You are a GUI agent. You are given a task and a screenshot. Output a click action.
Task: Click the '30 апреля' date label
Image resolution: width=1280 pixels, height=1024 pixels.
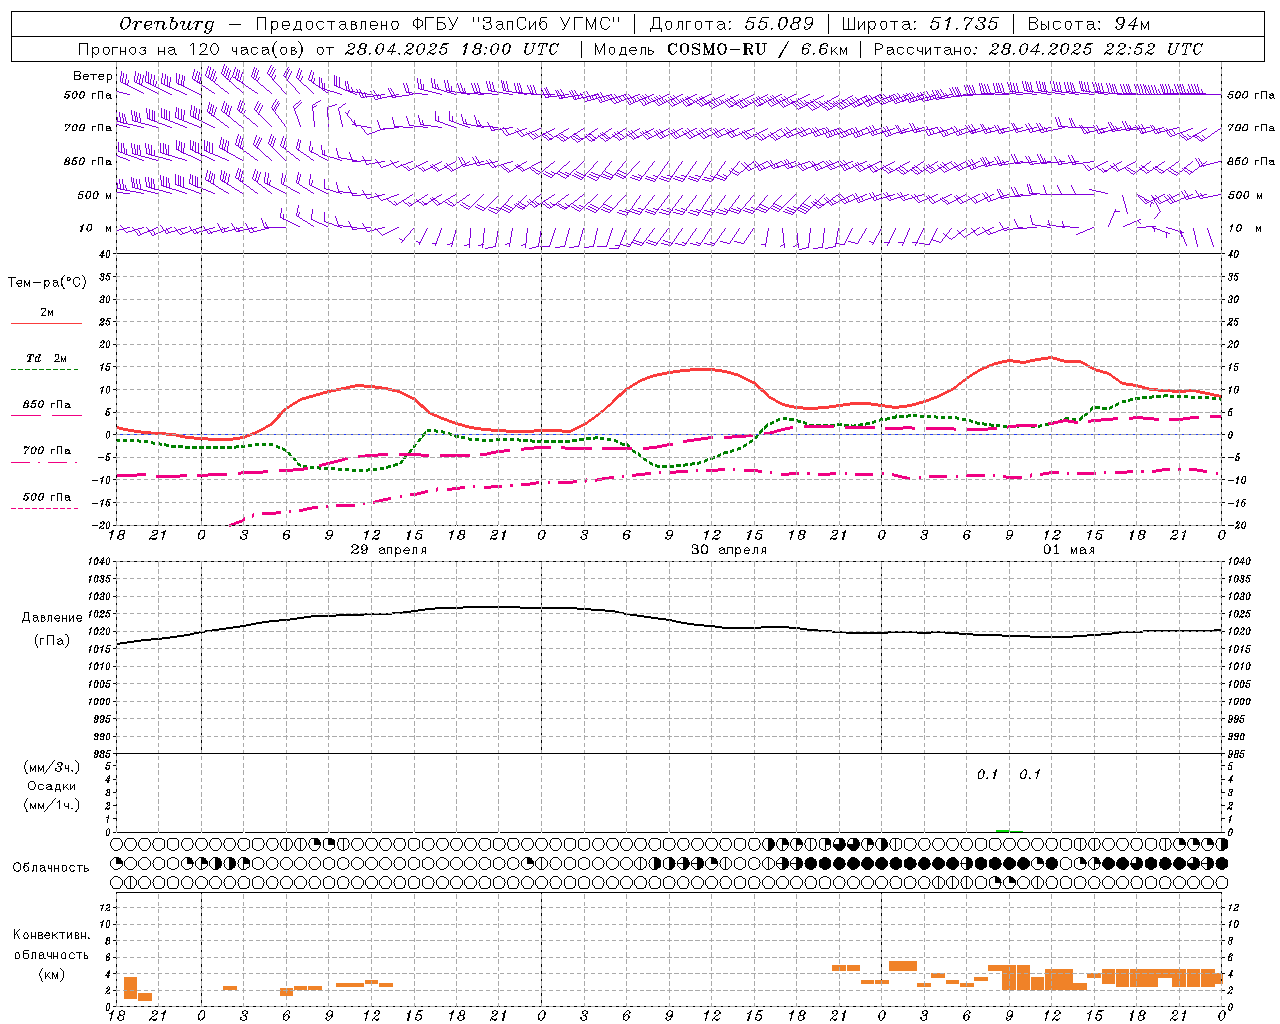tap(729, 550)
